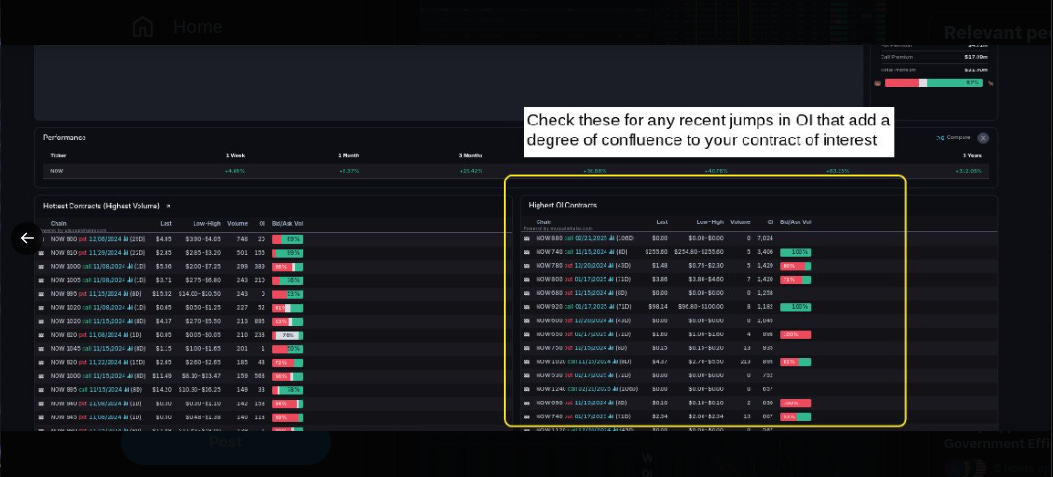Click the row icon before NOW 1005 call 11/08/2024
The height and width of the screenshot is (477, 1053).
point(41,280)
